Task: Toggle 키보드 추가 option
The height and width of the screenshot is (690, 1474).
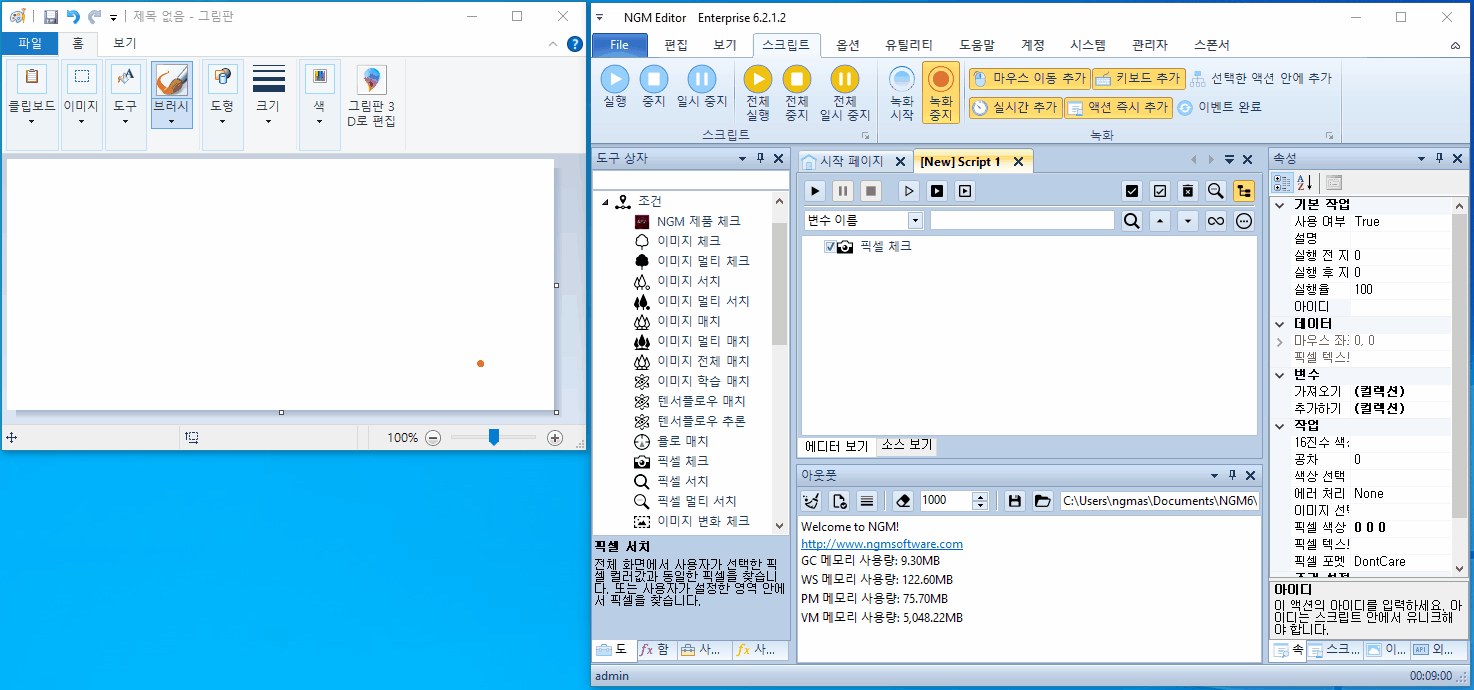Action: click(x=1138, y=78)
